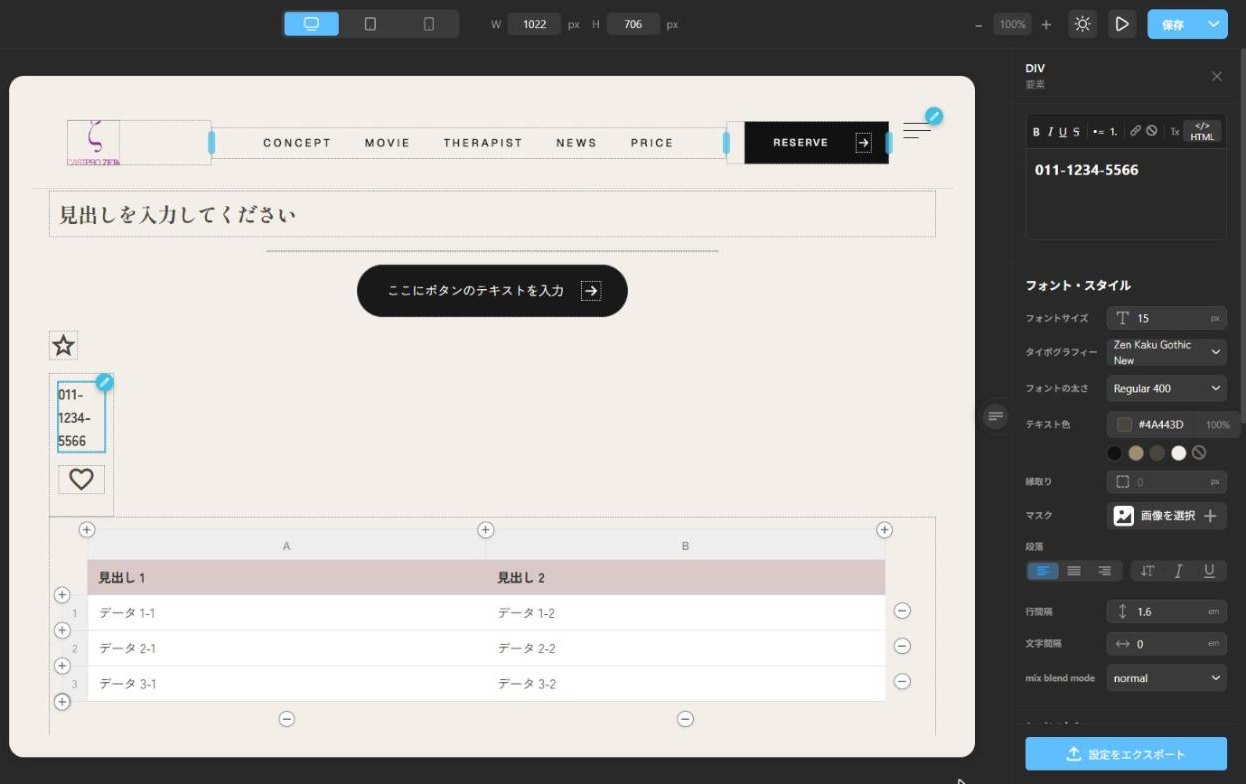Viewport: 1246px width, 784px height.
Task: Choose the no-color swatch option
Action: [1199, 453]
